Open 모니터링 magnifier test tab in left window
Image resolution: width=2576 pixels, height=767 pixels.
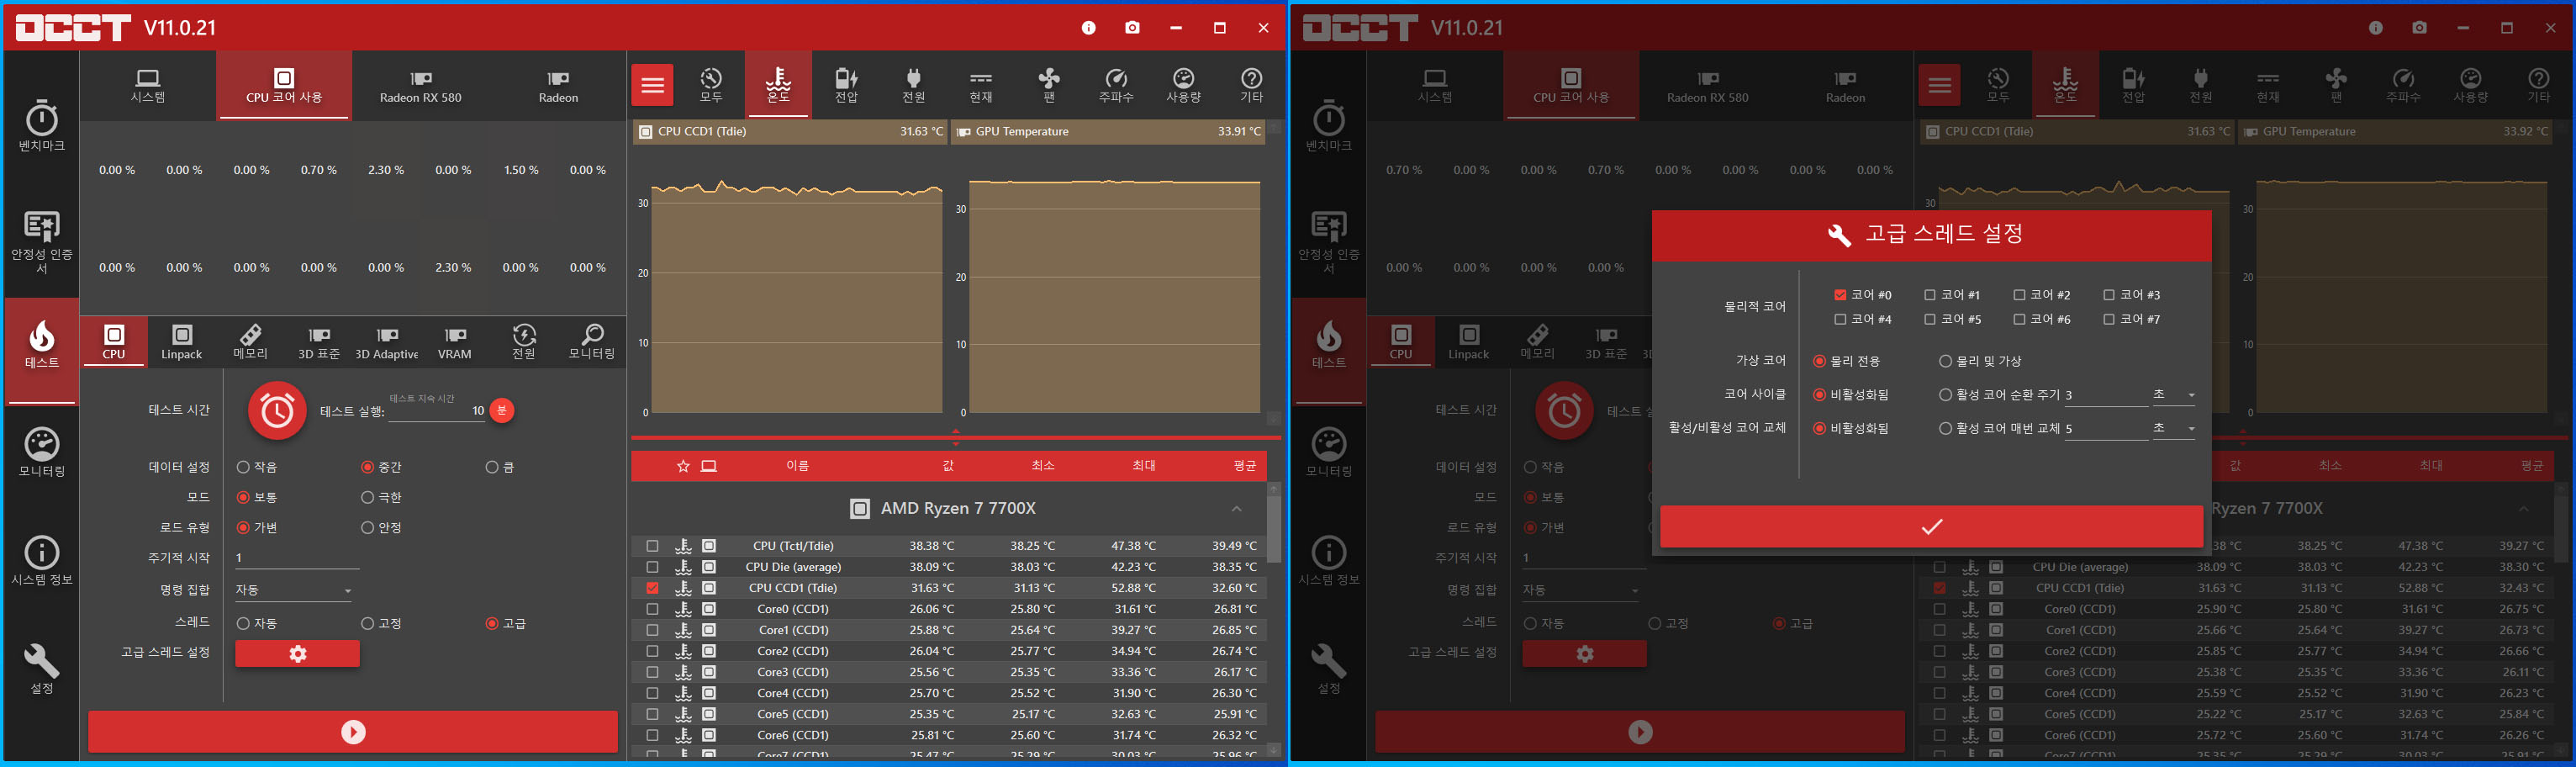point(592,342)
